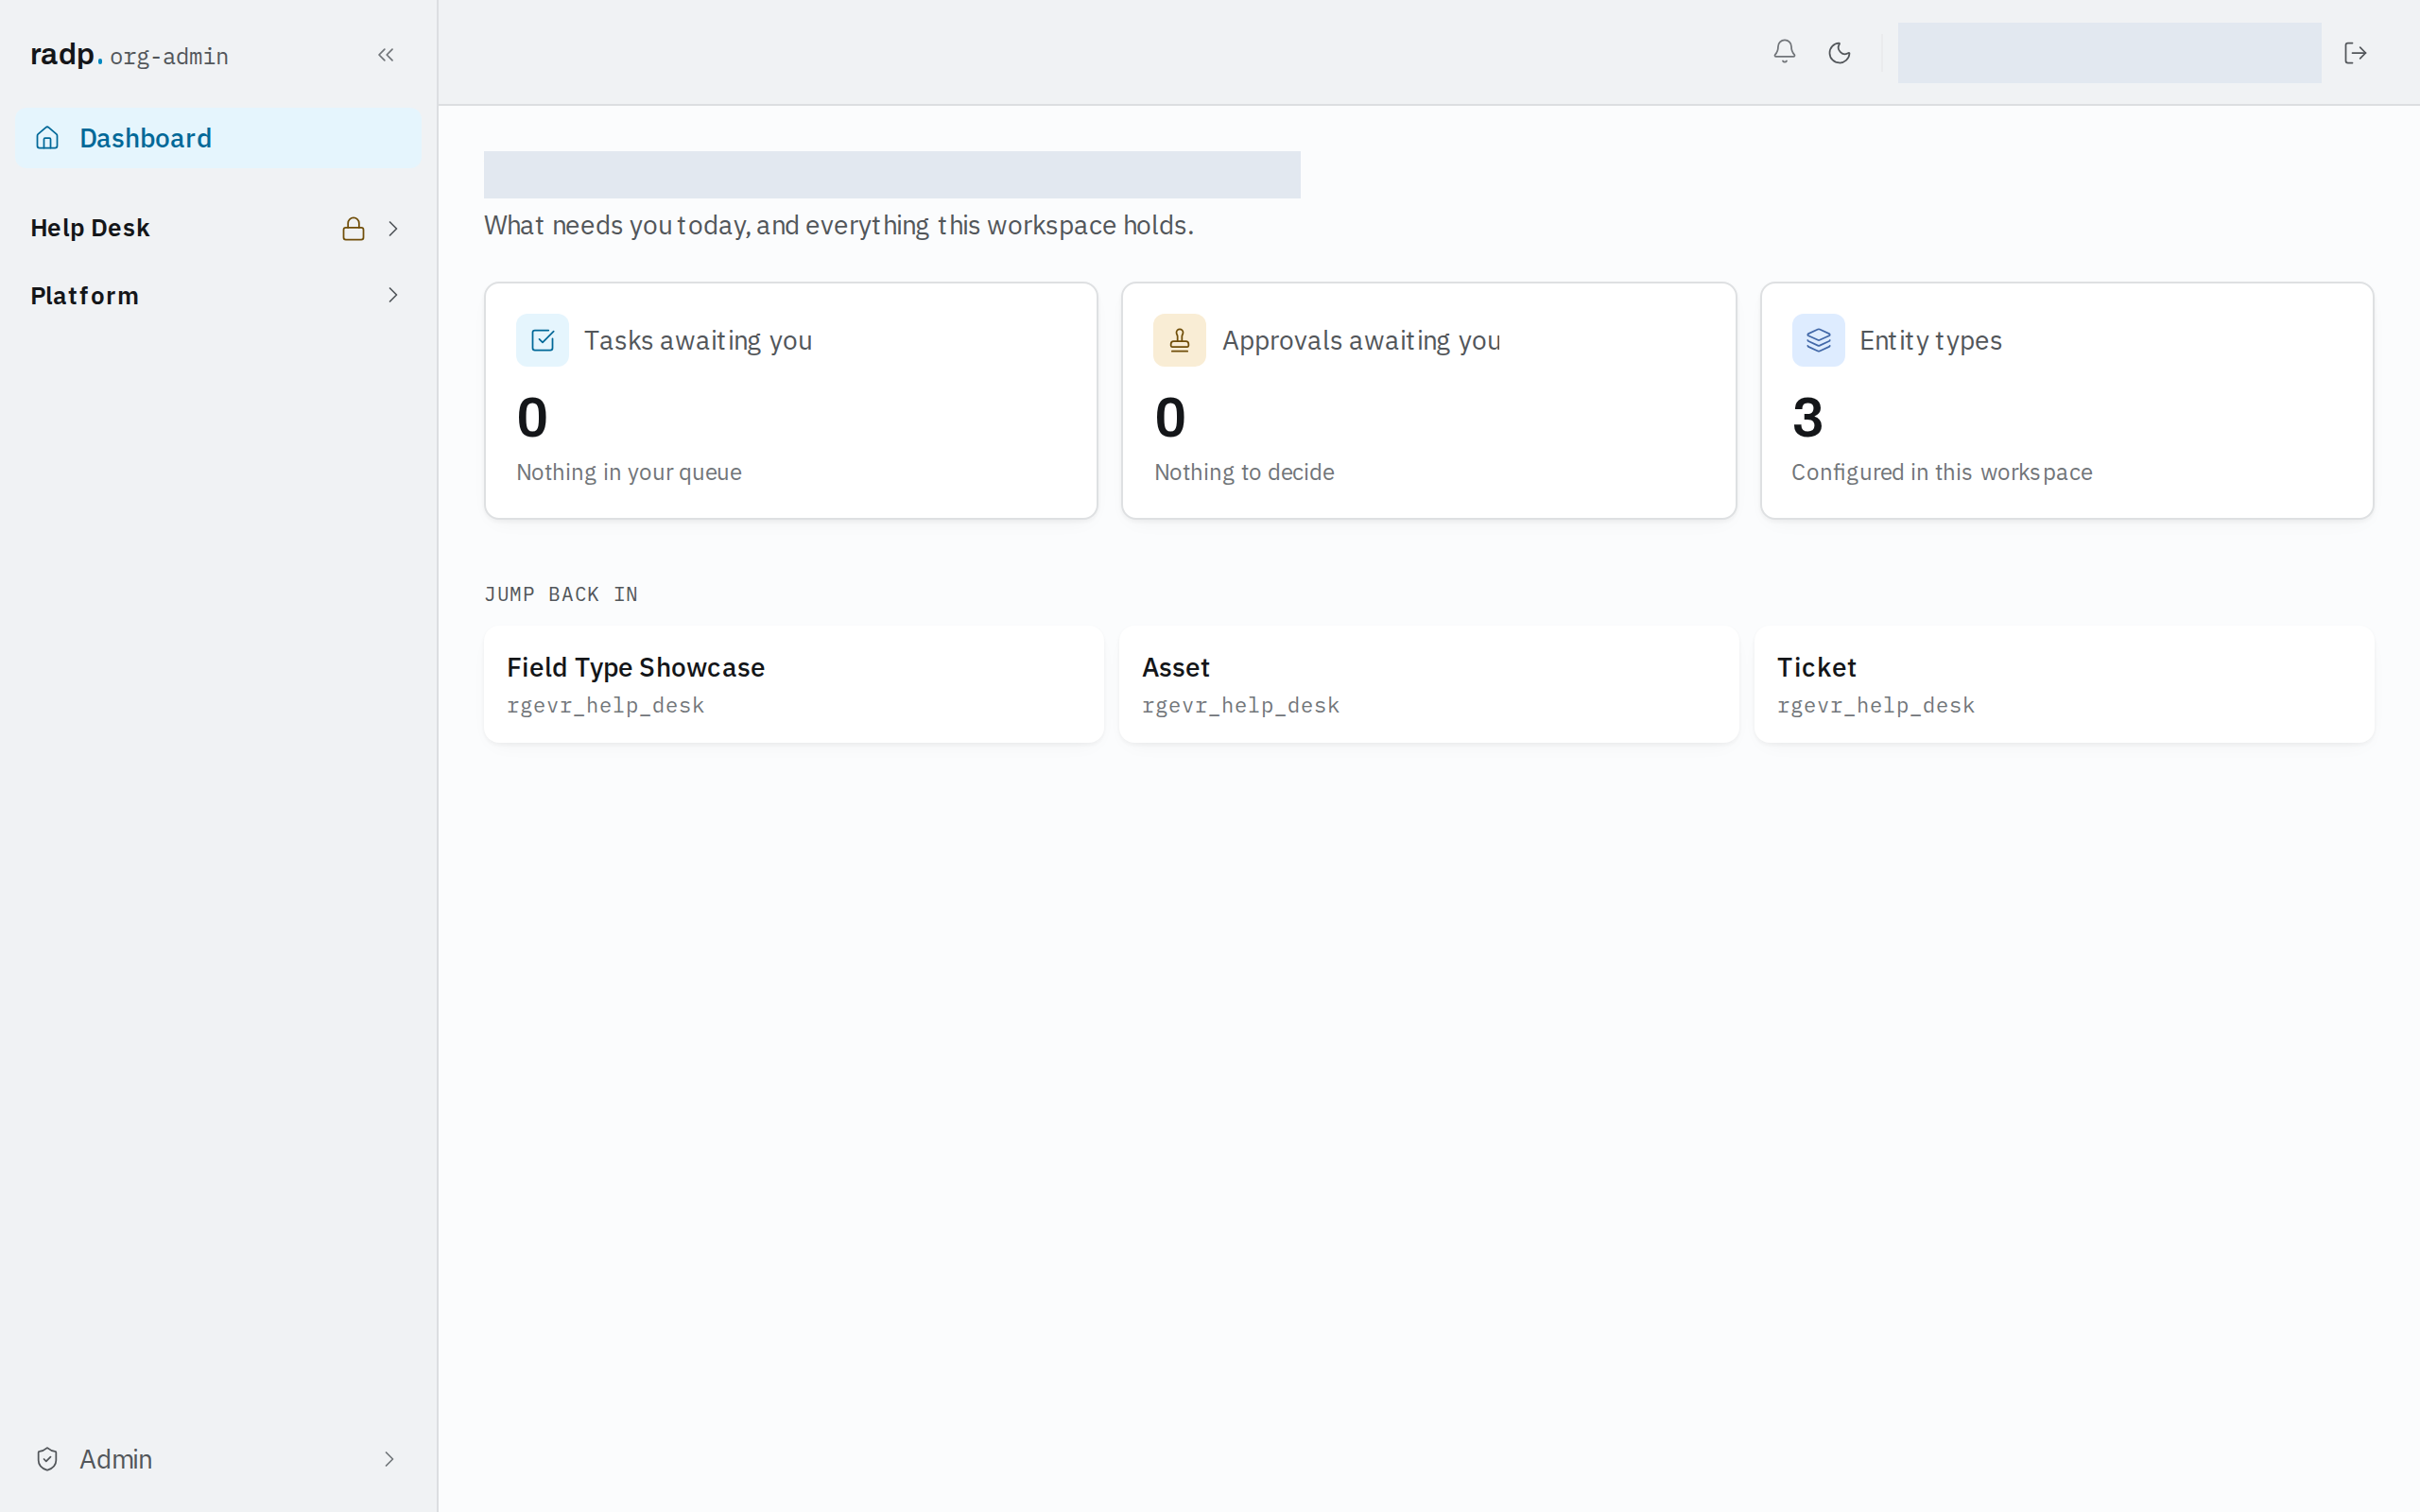Expand the Platform section chevron

[x=393, y=295]
